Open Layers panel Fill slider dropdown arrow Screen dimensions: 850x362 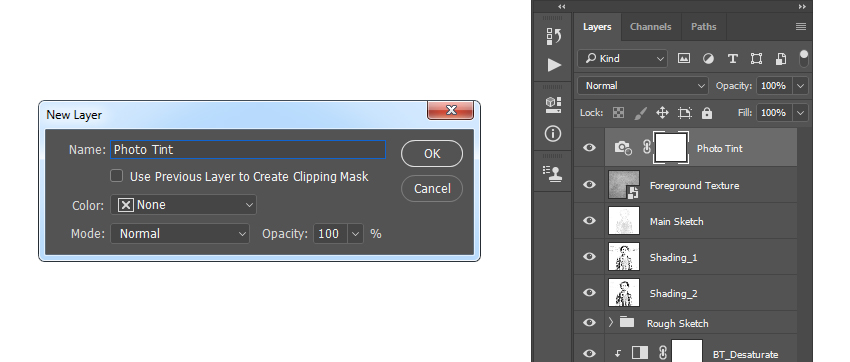pyautogui.click(x=800, y=113)
